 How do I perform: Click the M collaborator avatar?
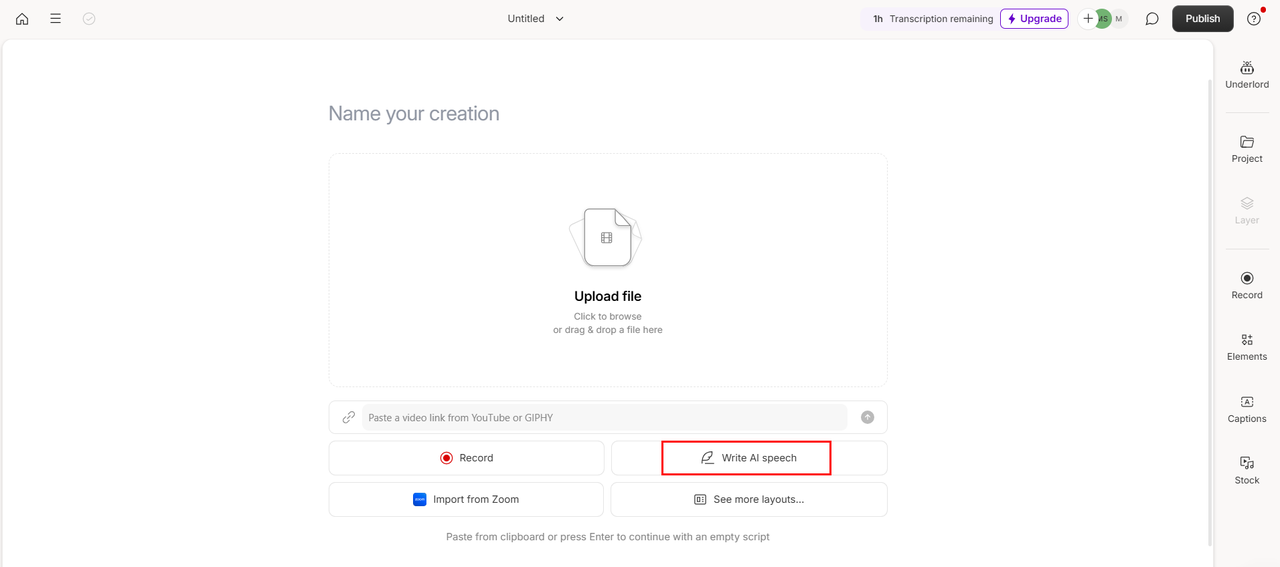[1119, 19]
